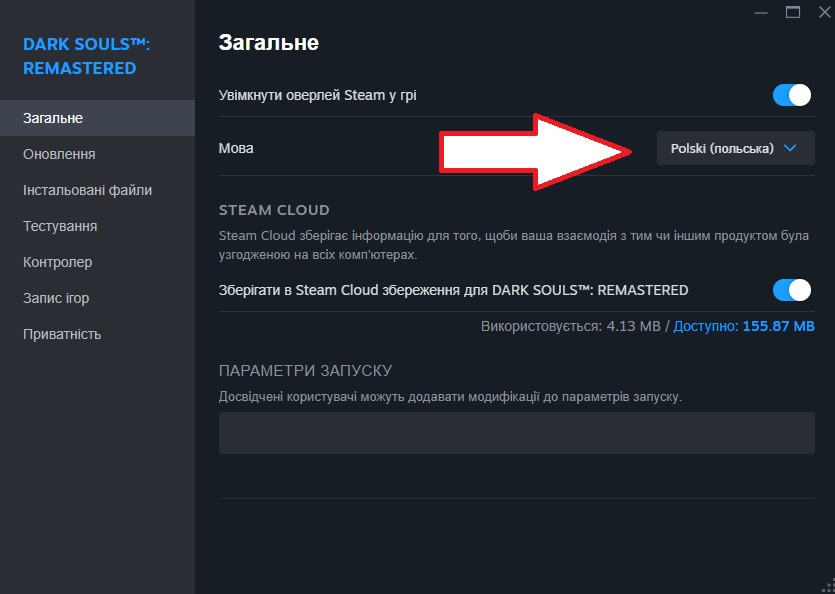Click the launch options input field
835x594 pixels.
(517, 433)
